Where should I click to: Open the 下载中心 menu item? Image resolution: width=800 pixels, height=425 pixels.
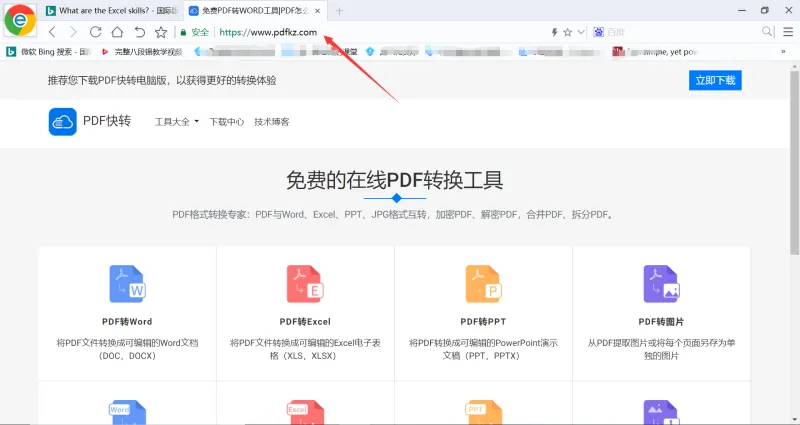(227, 122)
